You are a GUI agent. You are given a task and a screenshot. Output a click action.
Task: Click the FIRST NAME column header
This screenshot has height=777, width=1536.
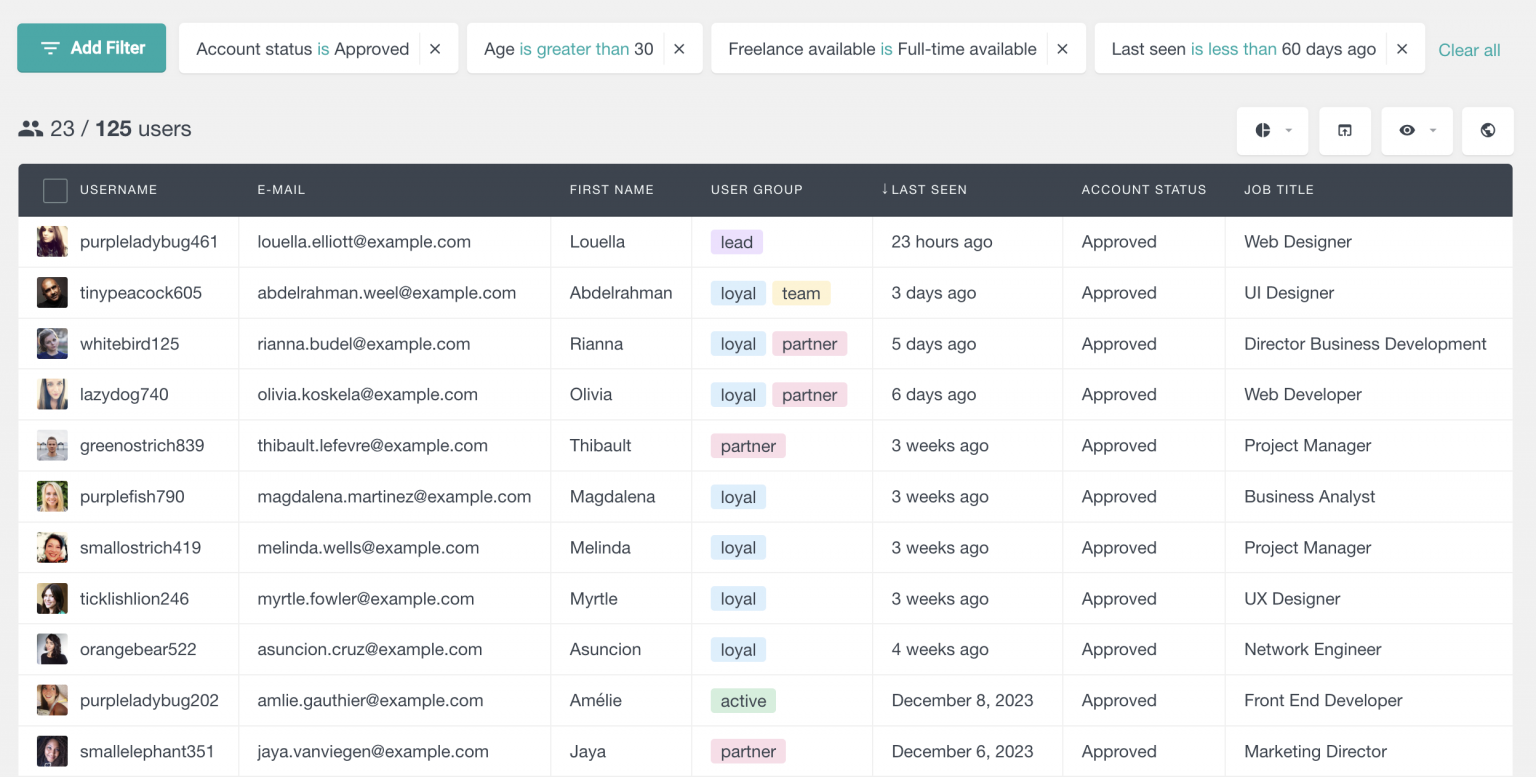pos(611,190)
